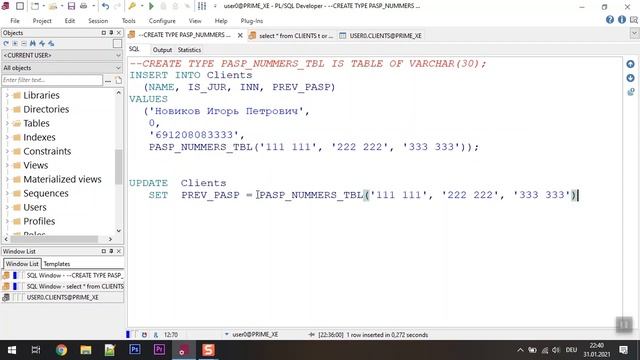This screenshot has height=360, width=640.
Task: Click the first lightning filter icon in Objects
Action: [42, 43]
